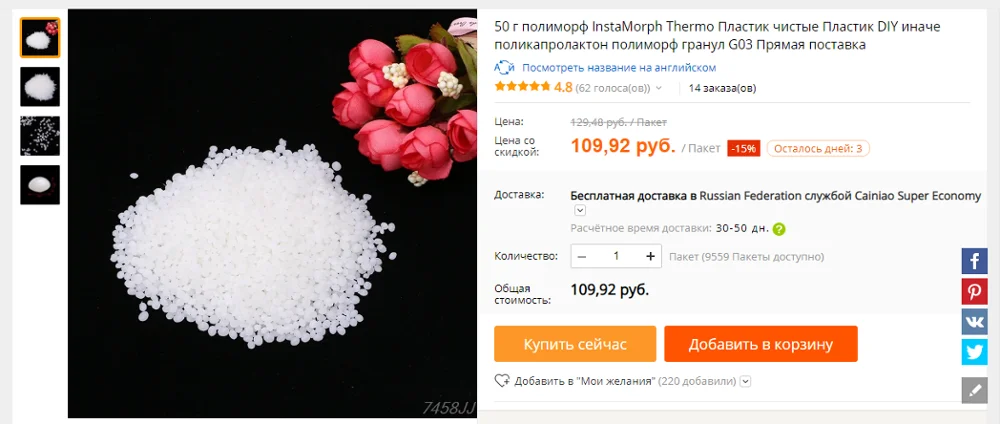Select third thumbnail of scattered granules
The image size is (1000, 424).
pyautogui.click(x=40, y=136)
